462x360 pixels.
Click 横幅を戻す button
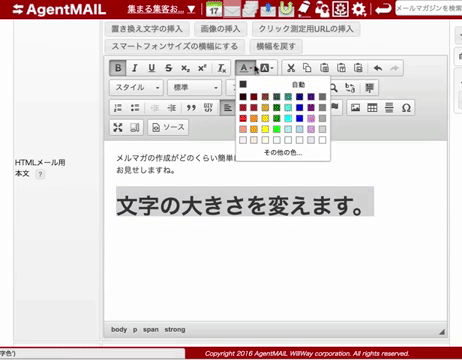click(276, 46)
